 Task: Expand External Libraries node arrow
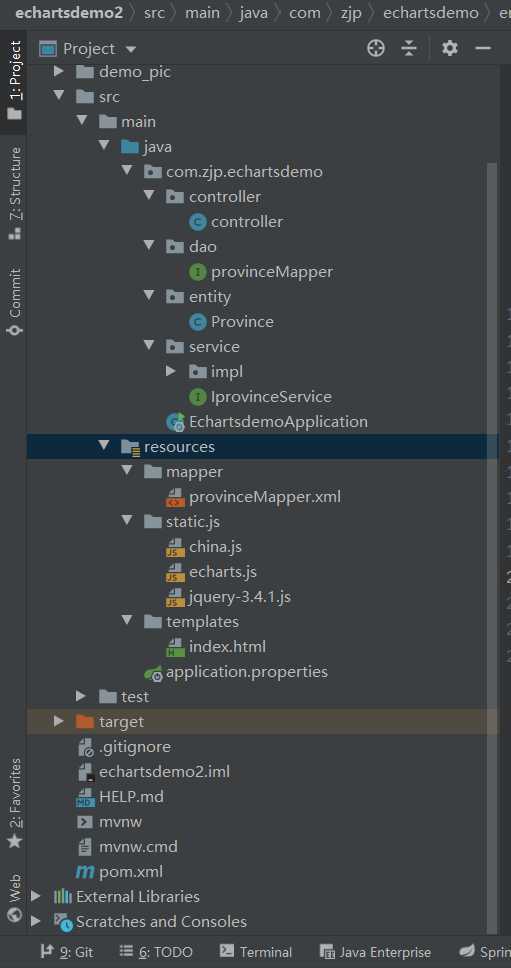pyautogui.click(x=36, y=895)
